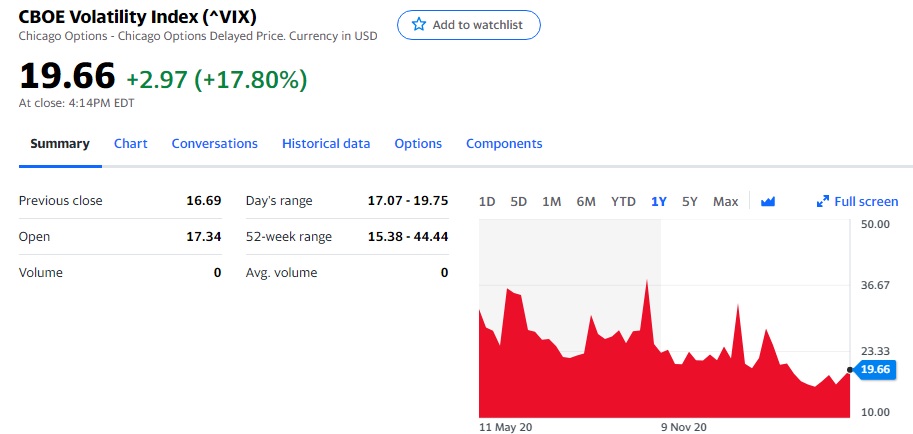Click the black current-price dot on chart
913x434 pixels.
pos(850,370)
